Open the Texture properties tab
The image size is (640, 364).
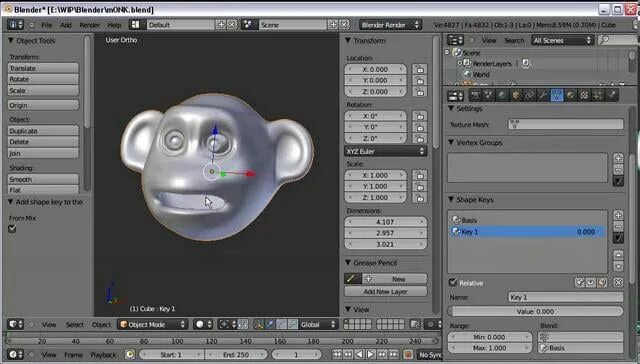point(584,95)
